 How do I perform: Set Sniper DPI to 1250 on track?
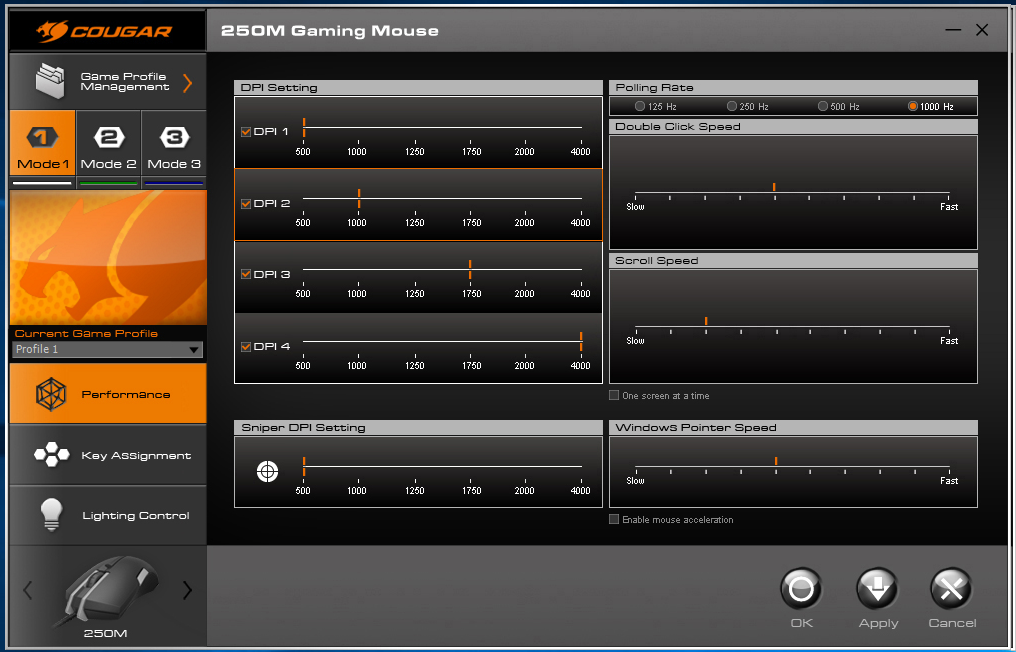tap(415, 467)
